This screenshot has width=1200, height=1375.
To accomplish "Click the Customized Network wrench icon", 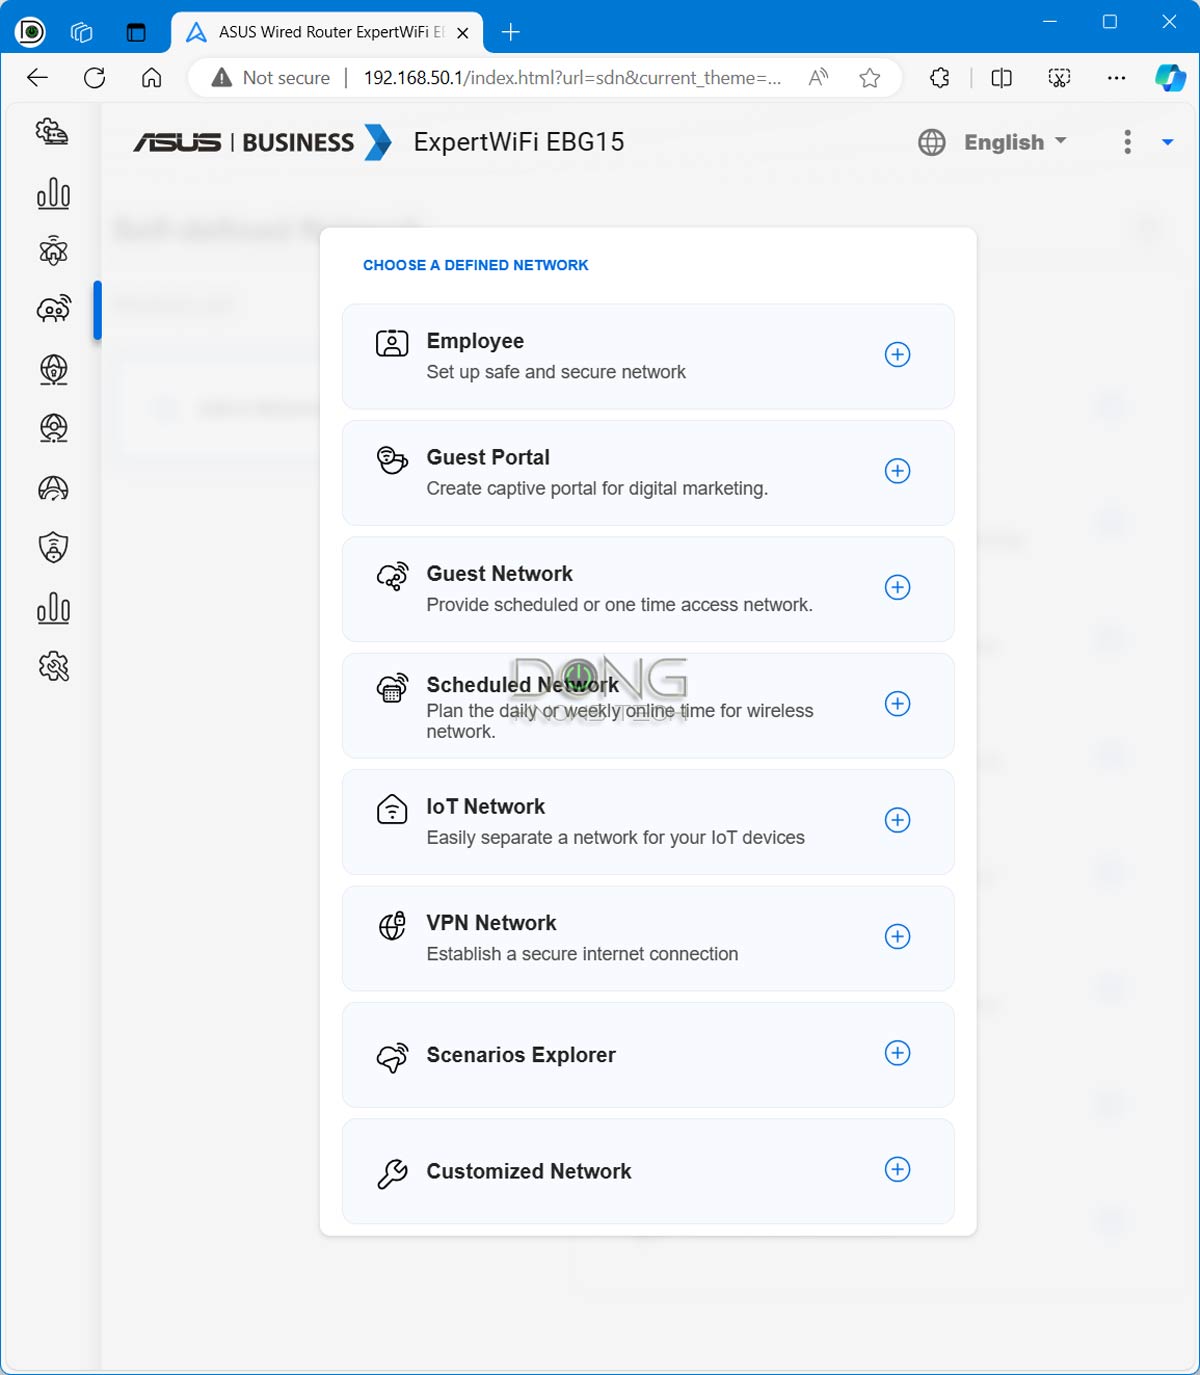I will (392, 1173).
